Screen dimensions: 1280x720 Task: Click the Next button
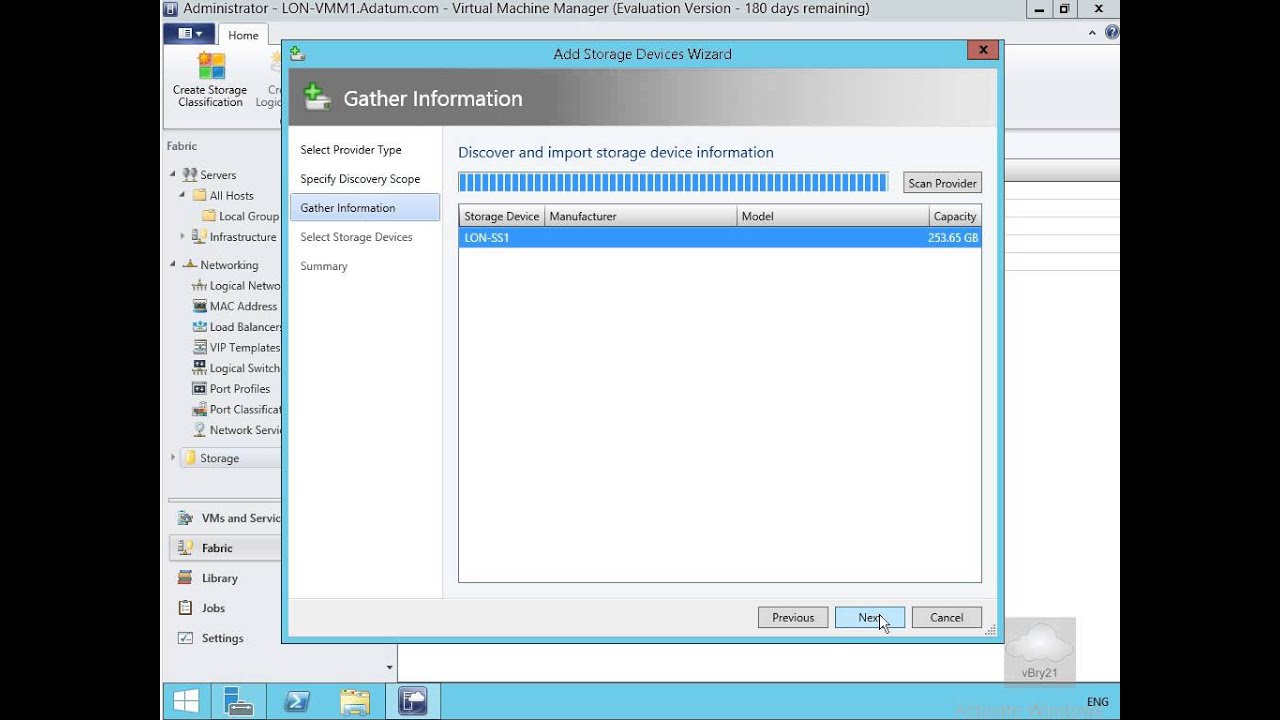(x=870, y=617)
